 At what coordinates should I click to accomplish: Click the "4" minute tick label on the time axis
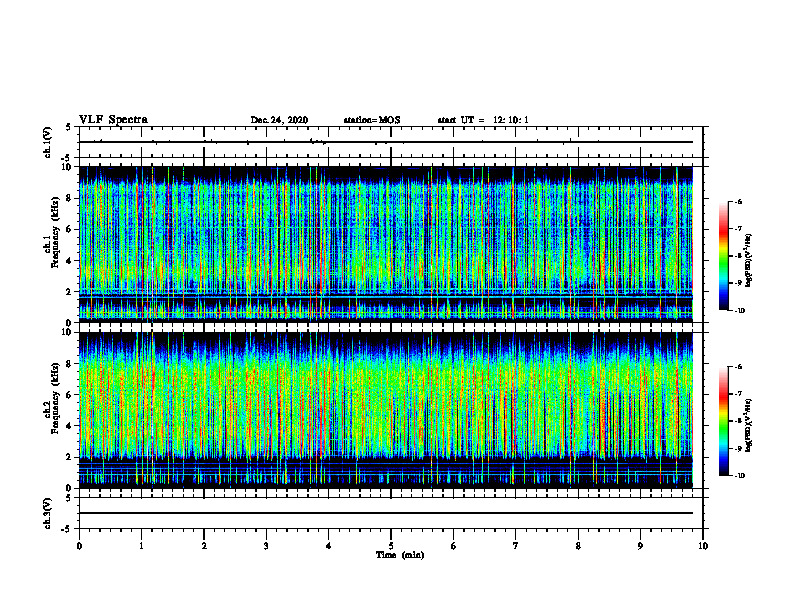pyautogui.click(x=329, y=546)
